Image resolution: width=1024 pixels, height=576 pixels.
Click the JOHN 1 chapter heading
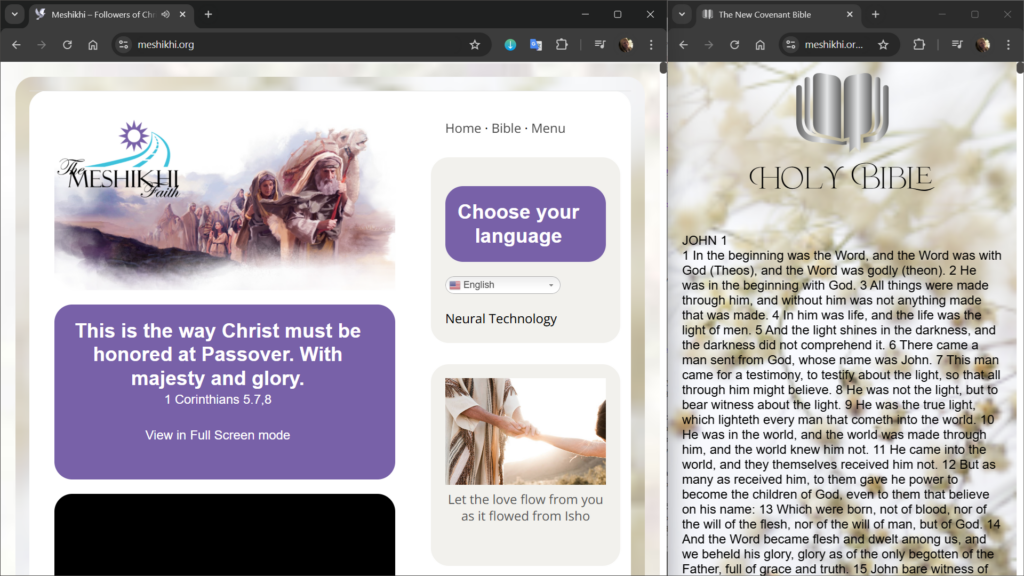click(x=704, y=240)
